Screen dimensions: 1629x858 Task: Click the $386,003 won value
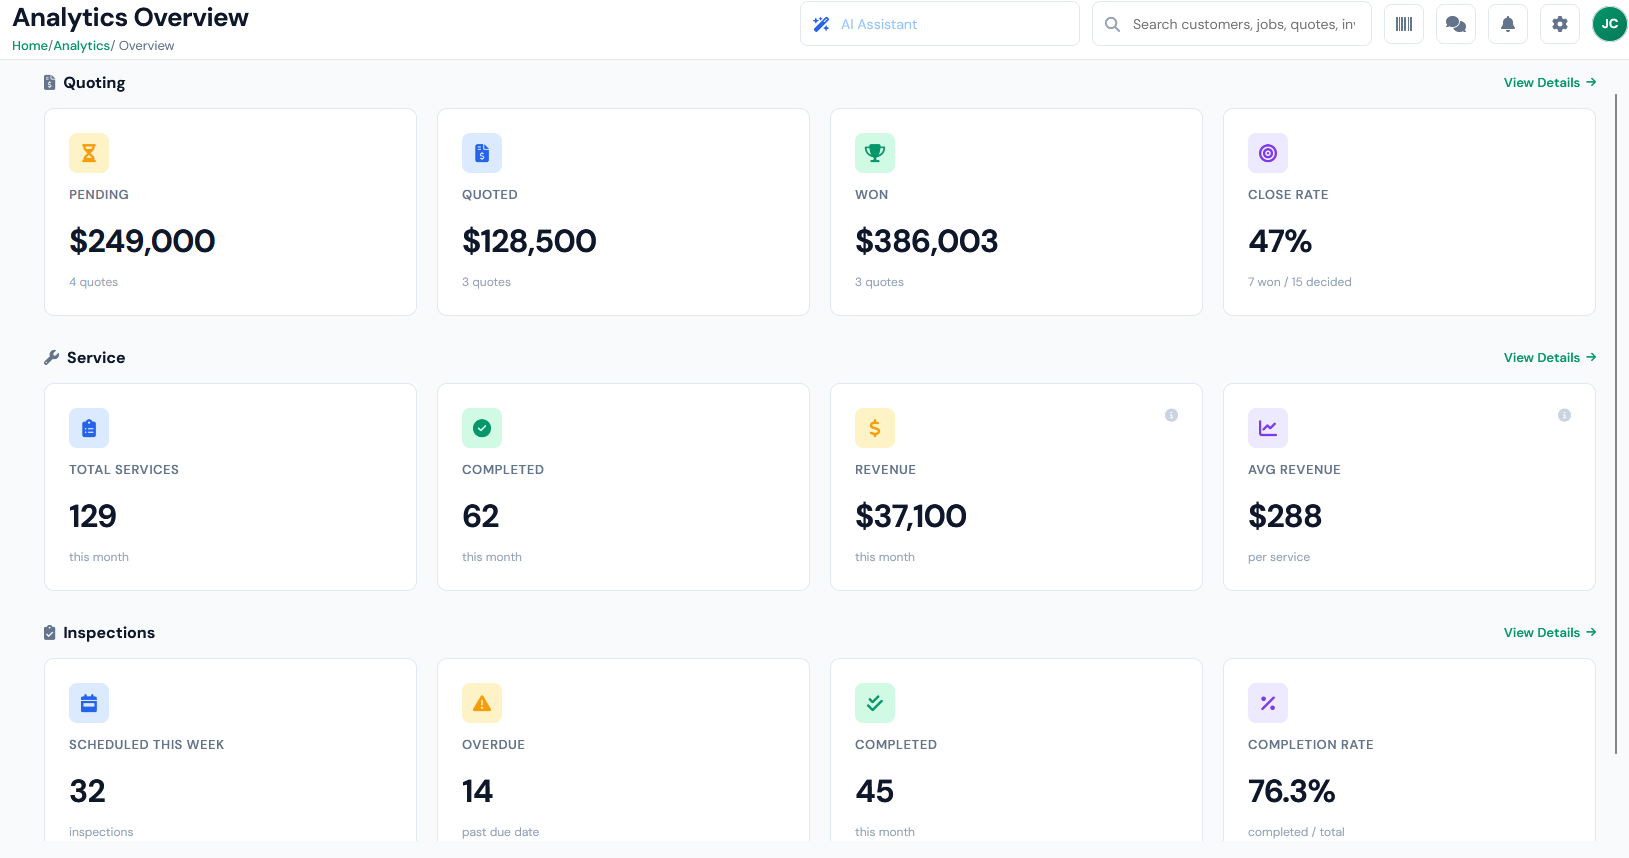(x=927, y=241)
